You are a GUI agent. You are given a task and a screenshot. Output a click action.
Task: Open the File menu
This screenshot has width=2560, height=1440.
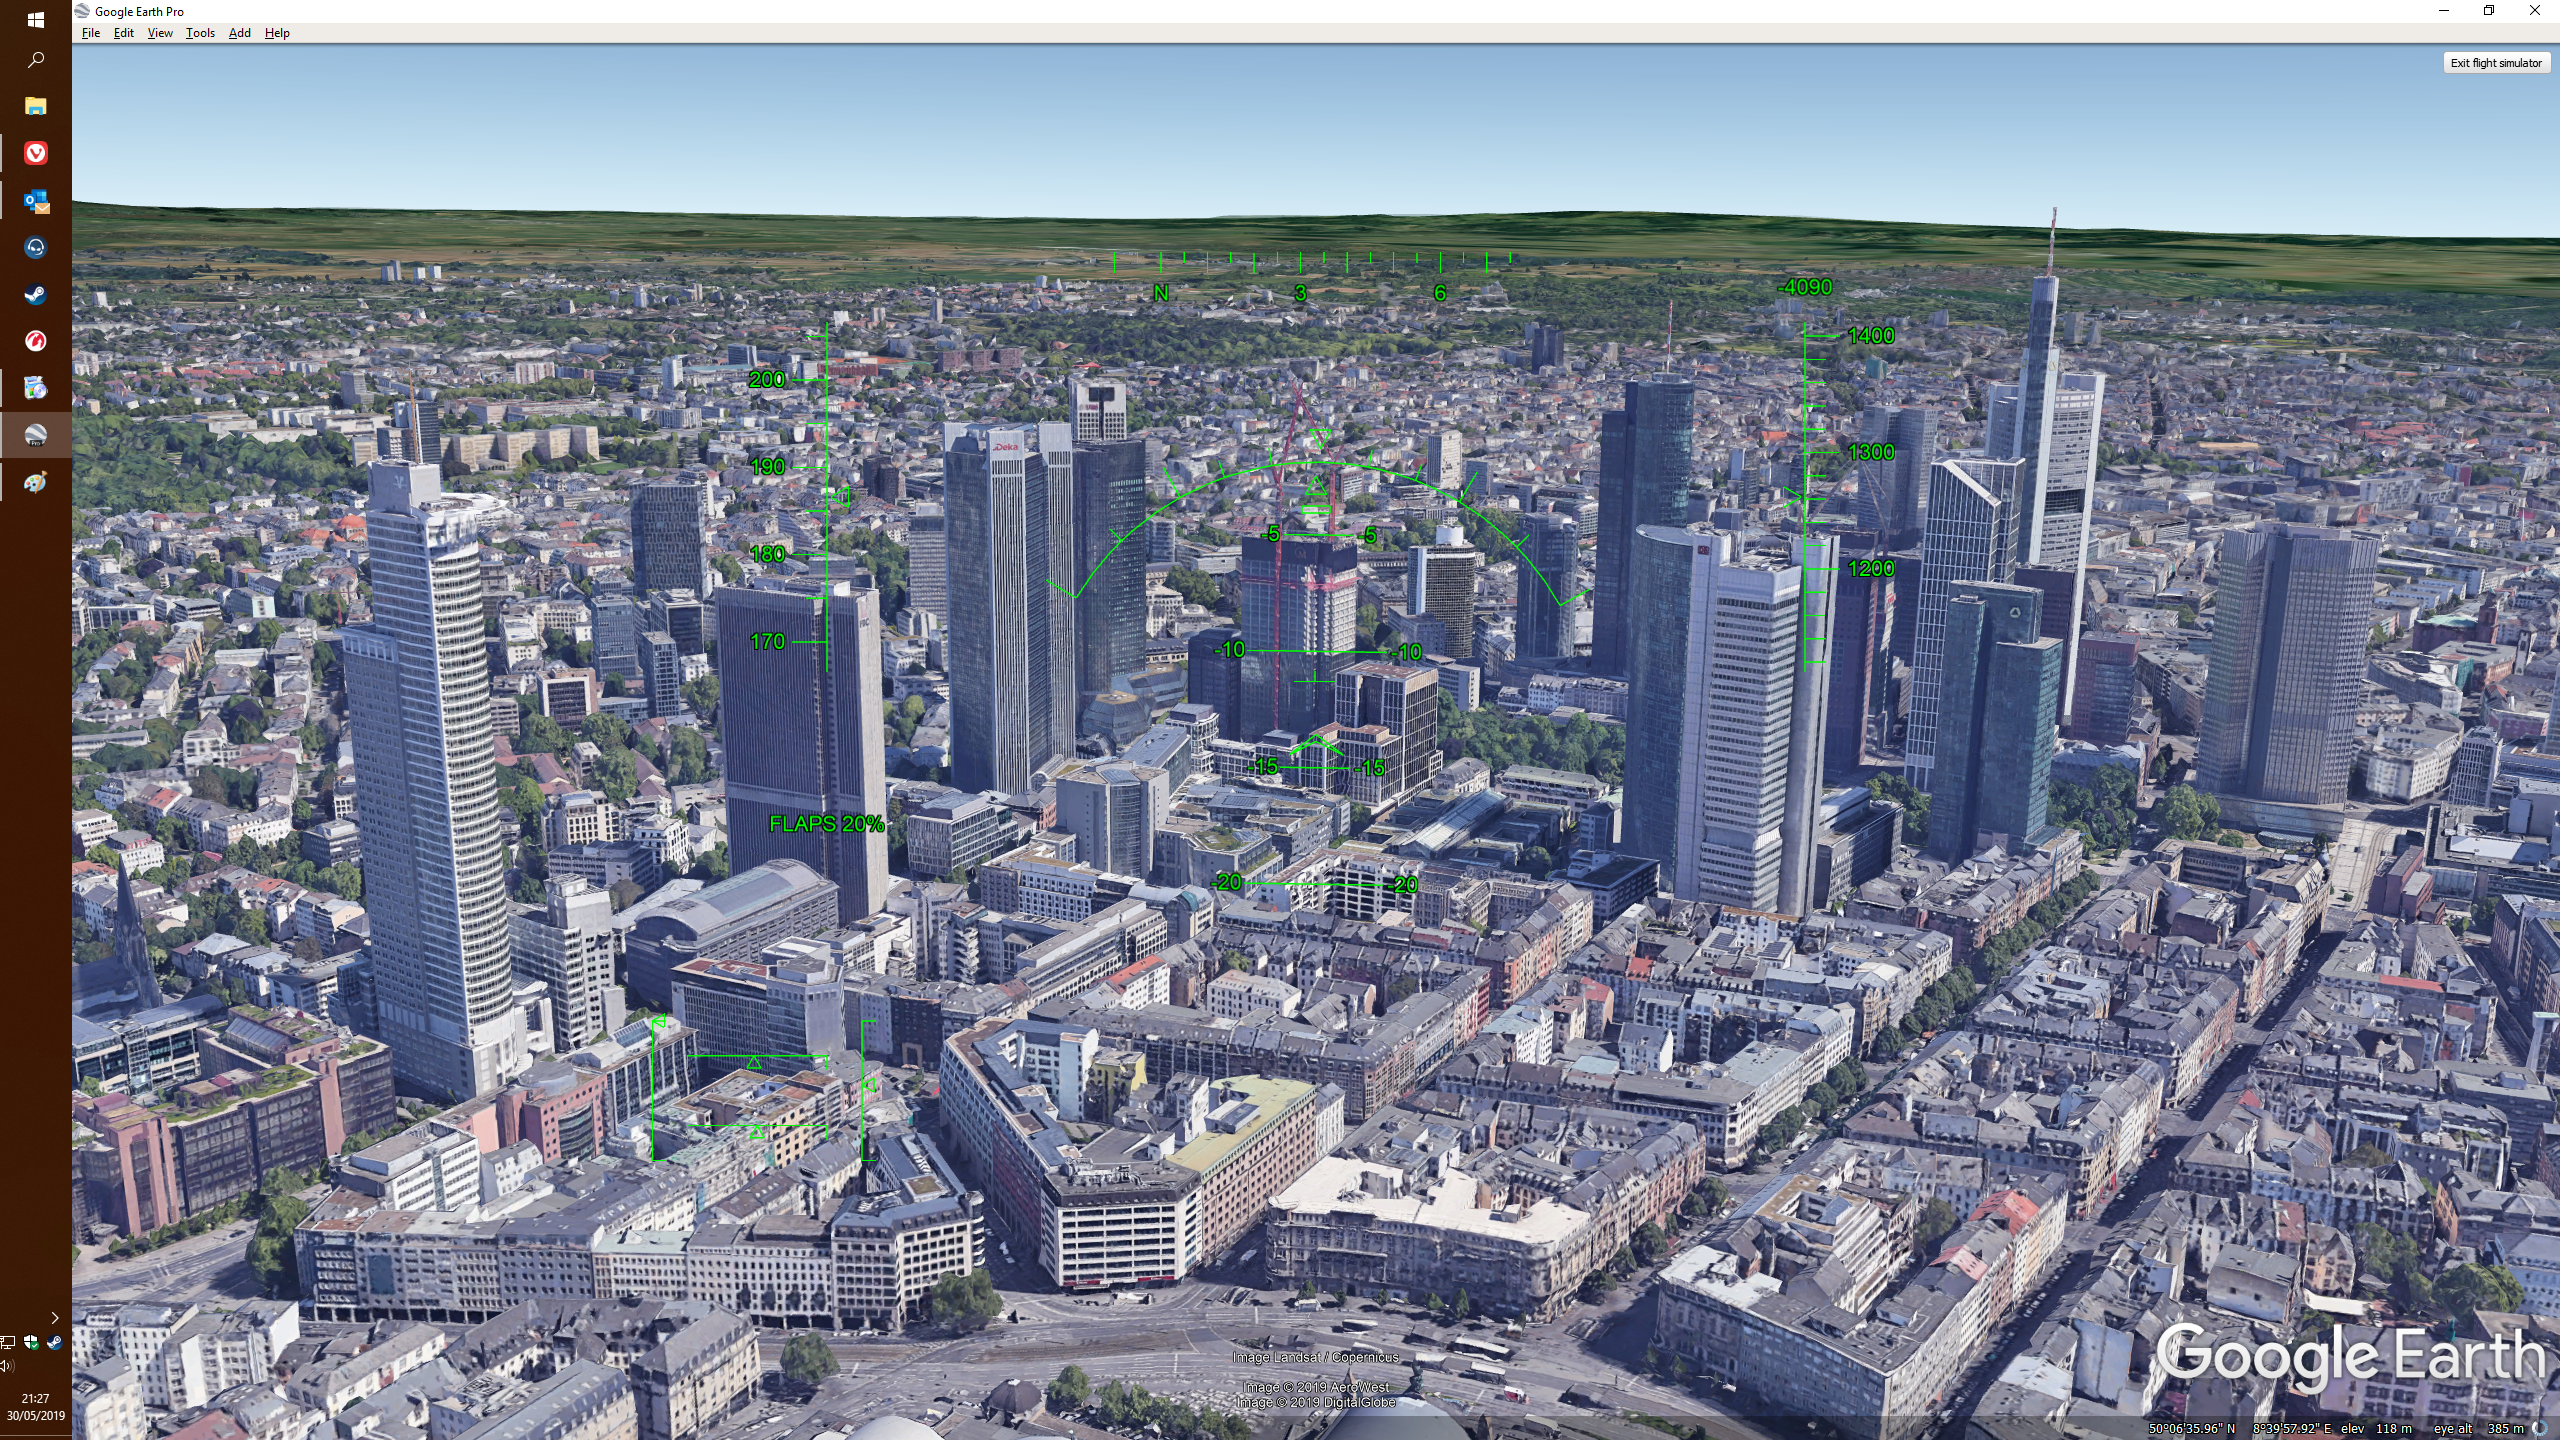point(90,33)
